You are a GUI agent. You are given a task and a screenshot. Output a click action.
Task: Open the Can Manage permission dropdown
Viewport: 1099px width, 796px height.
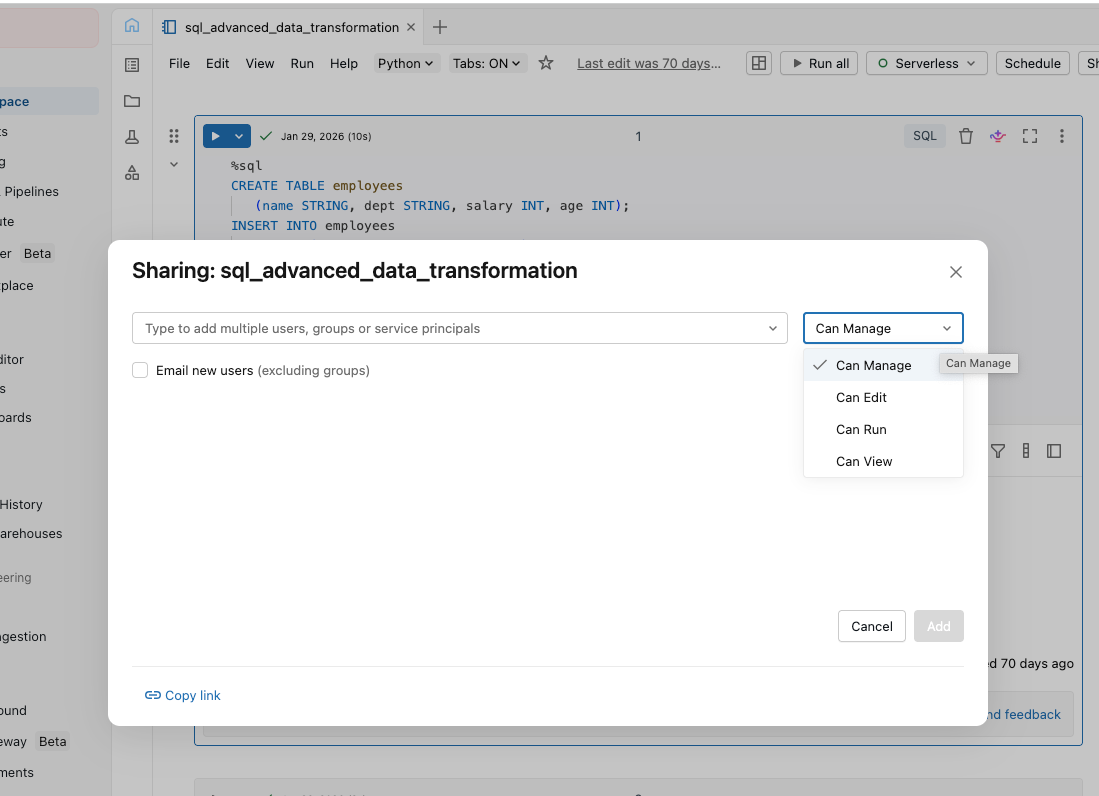883,328
